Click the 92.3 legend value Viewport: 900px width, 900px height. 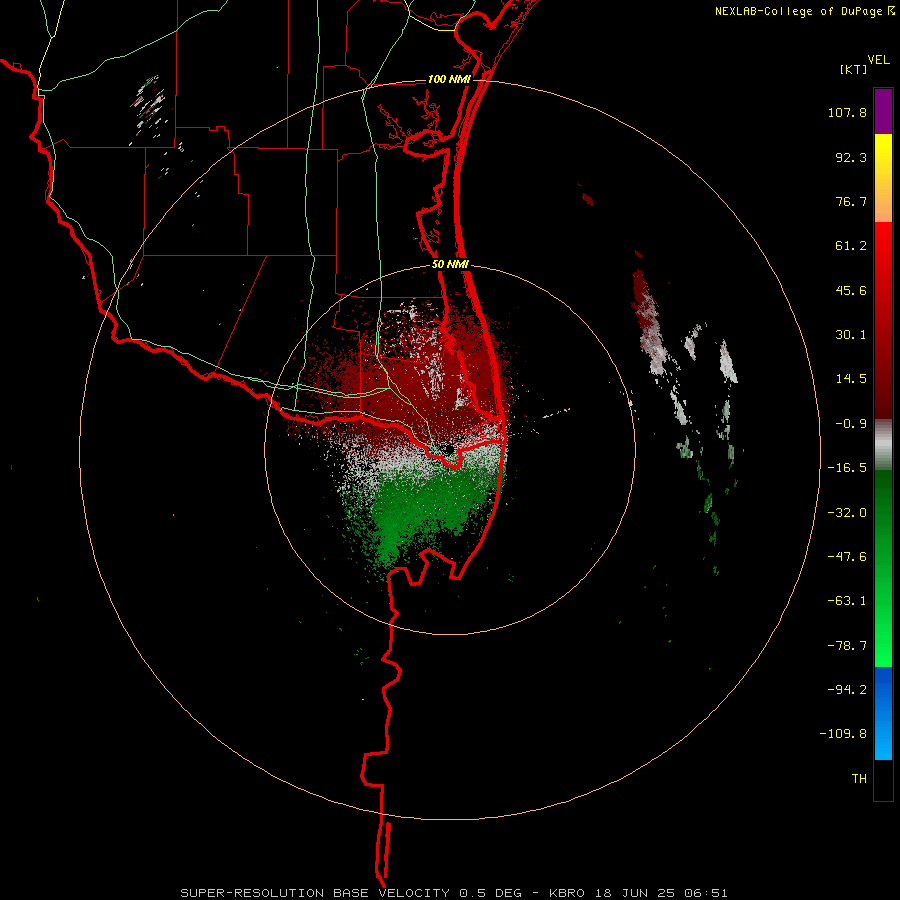point(851,157)
